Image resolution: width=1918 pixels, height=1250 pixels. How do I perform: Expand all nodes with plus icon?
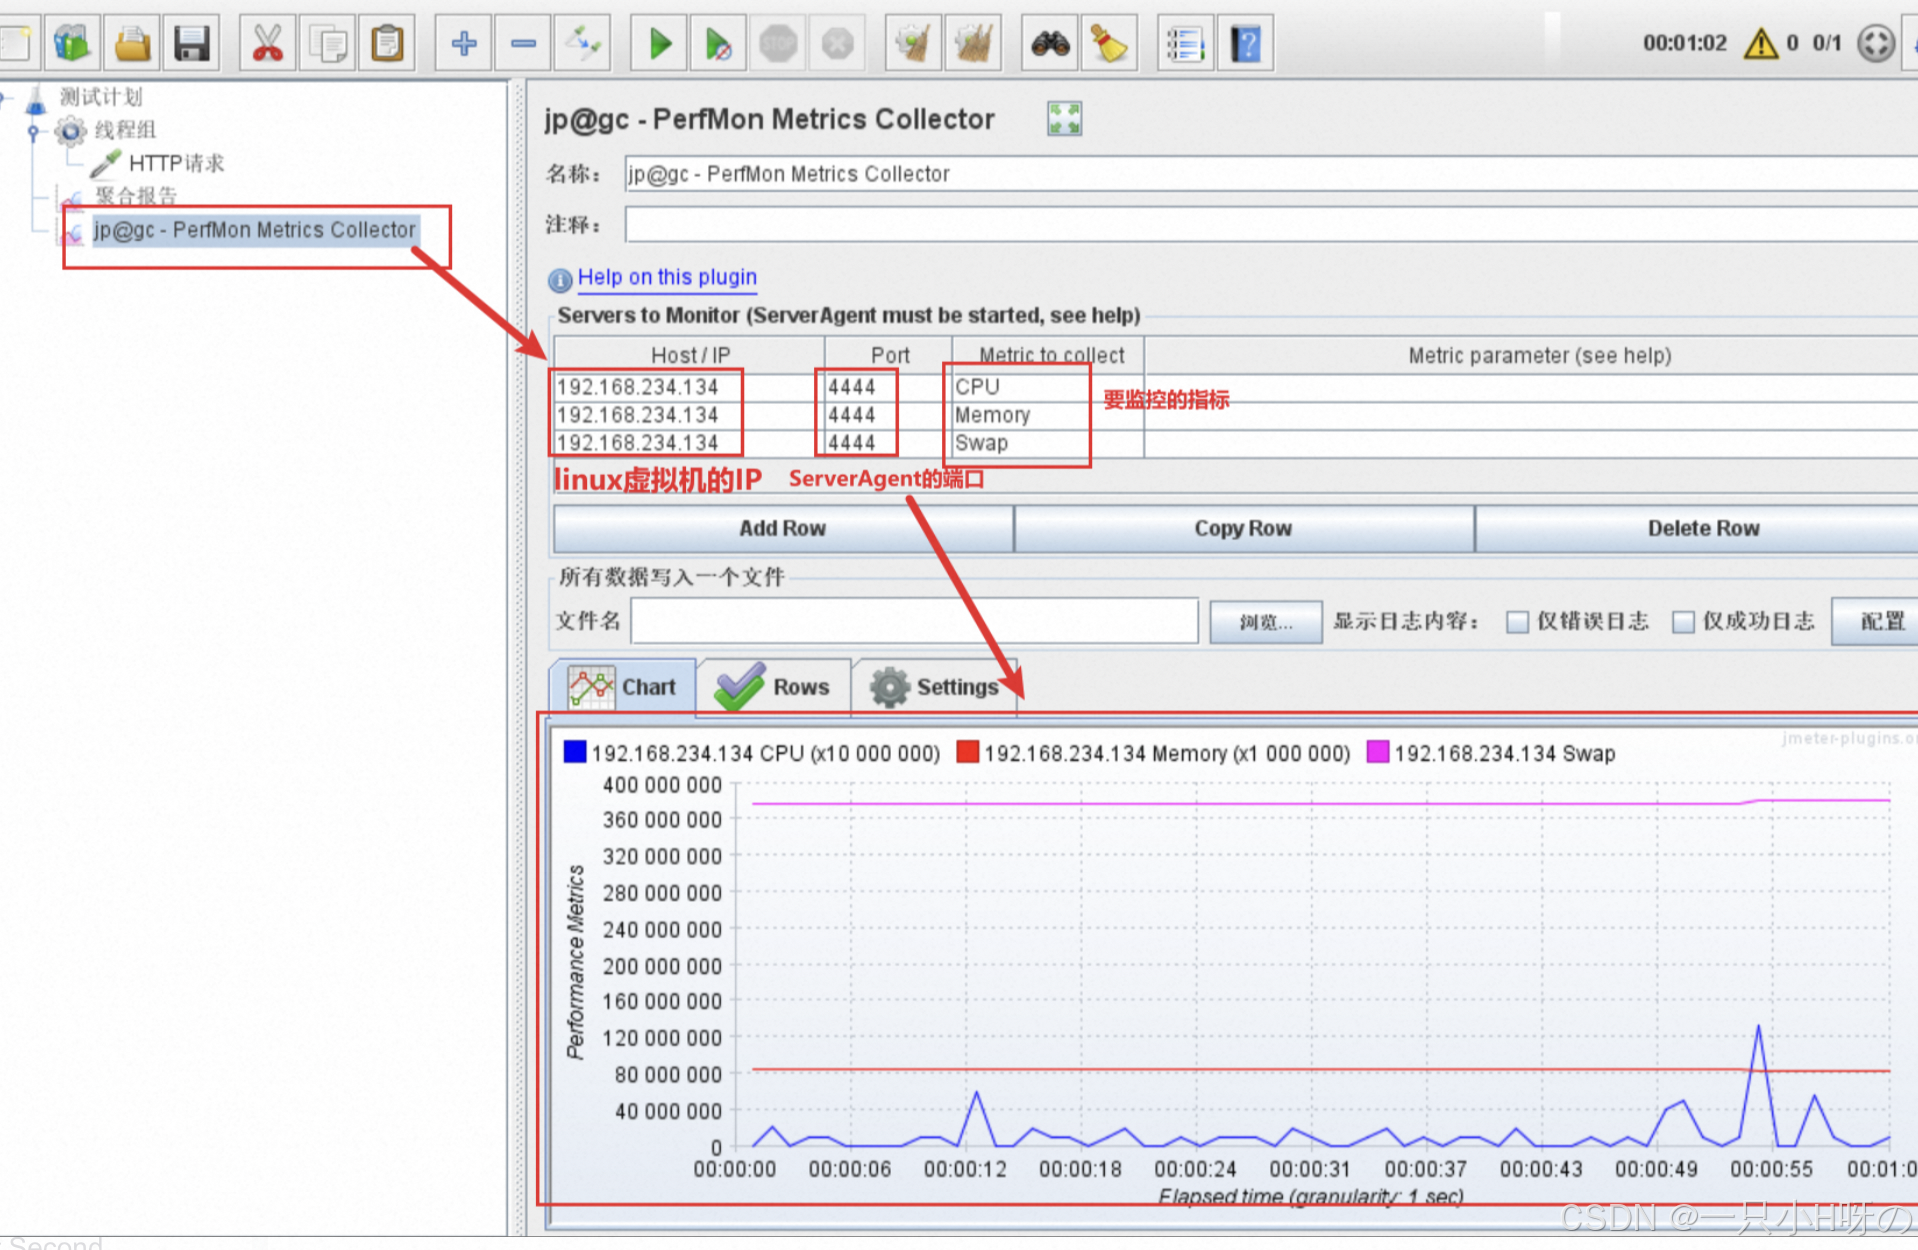(464, 43)
